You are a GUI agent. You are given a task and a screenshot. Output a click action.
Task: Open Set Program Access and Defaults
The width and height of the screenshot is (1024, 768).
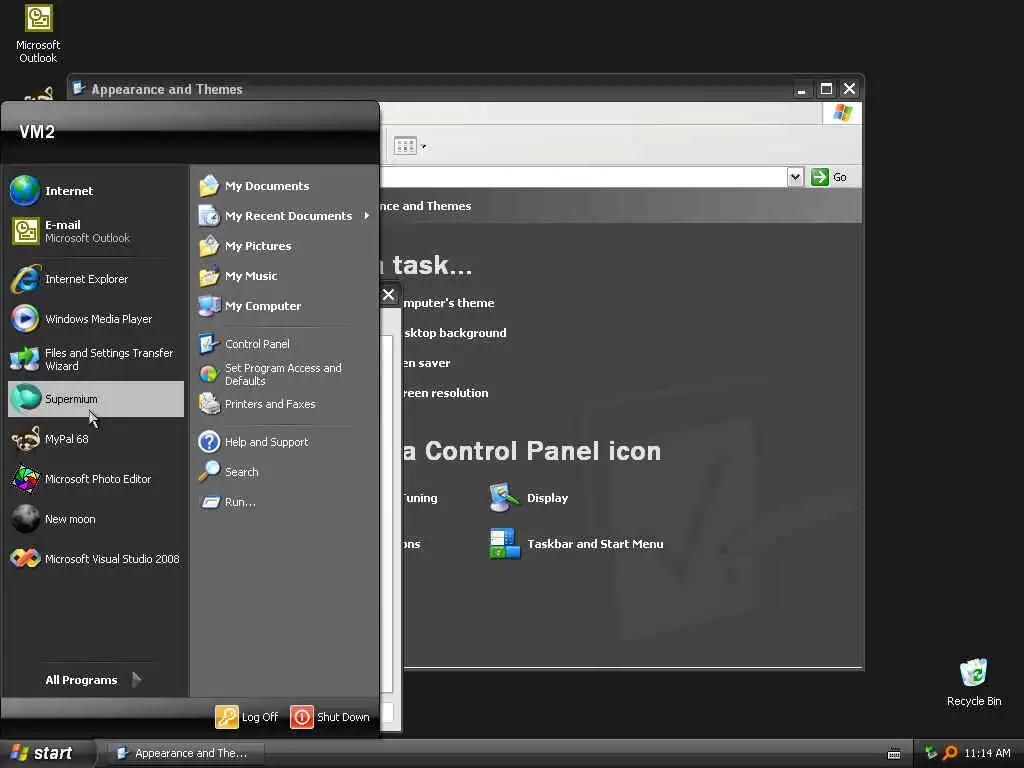[x=285, y=374]
